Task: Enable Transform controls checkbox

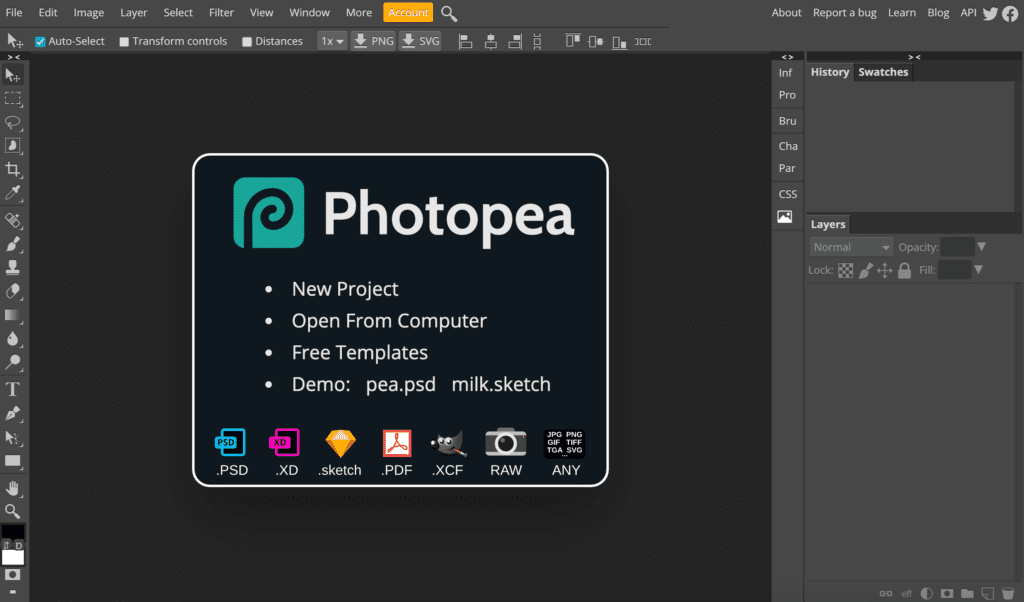Action: point(124,42)
